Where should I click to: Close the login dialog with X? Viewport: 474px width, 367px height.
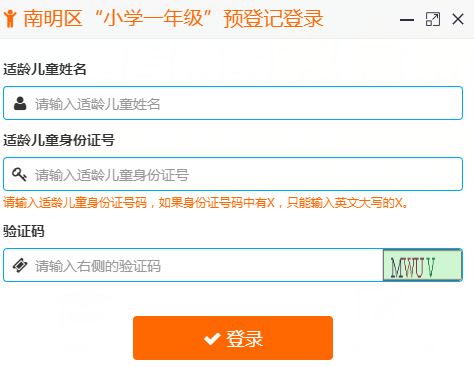point(458,19)
